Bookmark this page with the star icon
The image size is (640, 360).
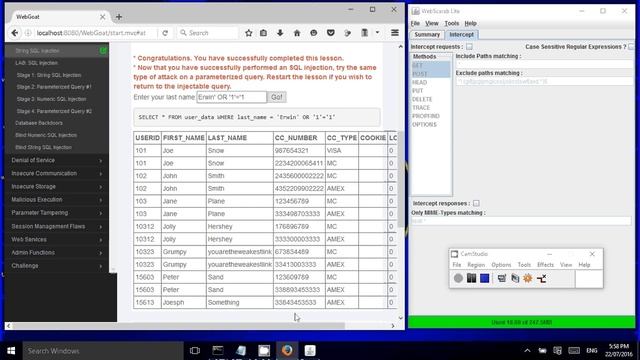coord(249,33)
